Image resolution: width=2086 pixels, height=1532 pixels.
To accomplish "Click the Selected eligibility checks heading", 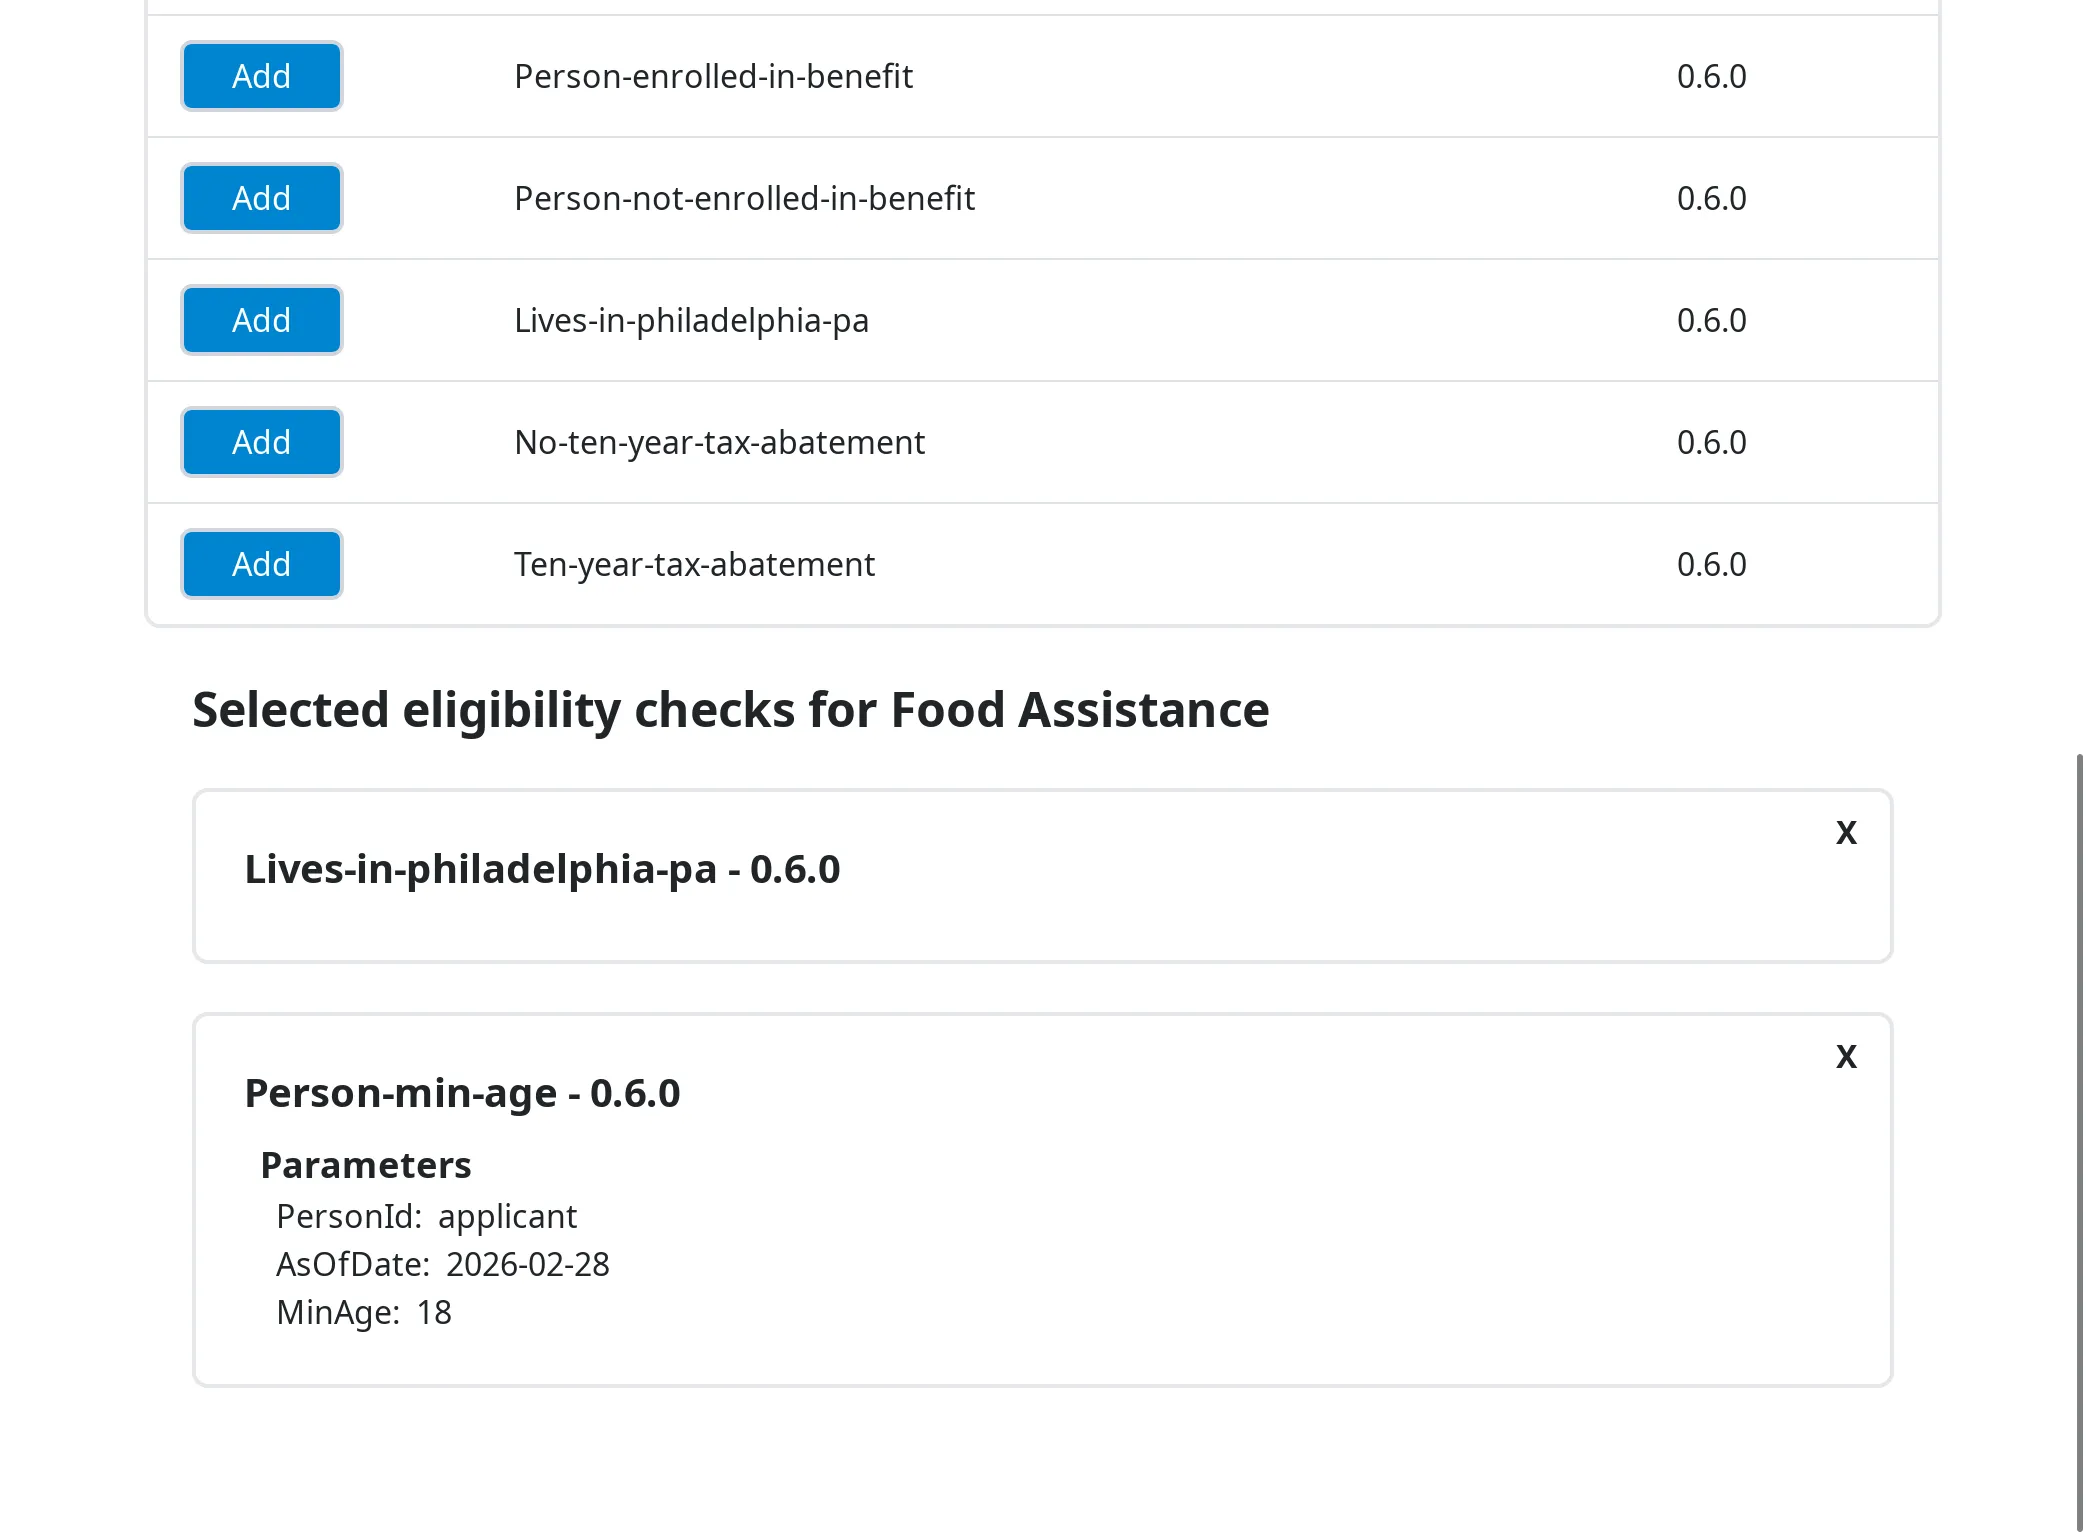I will 731,710.
